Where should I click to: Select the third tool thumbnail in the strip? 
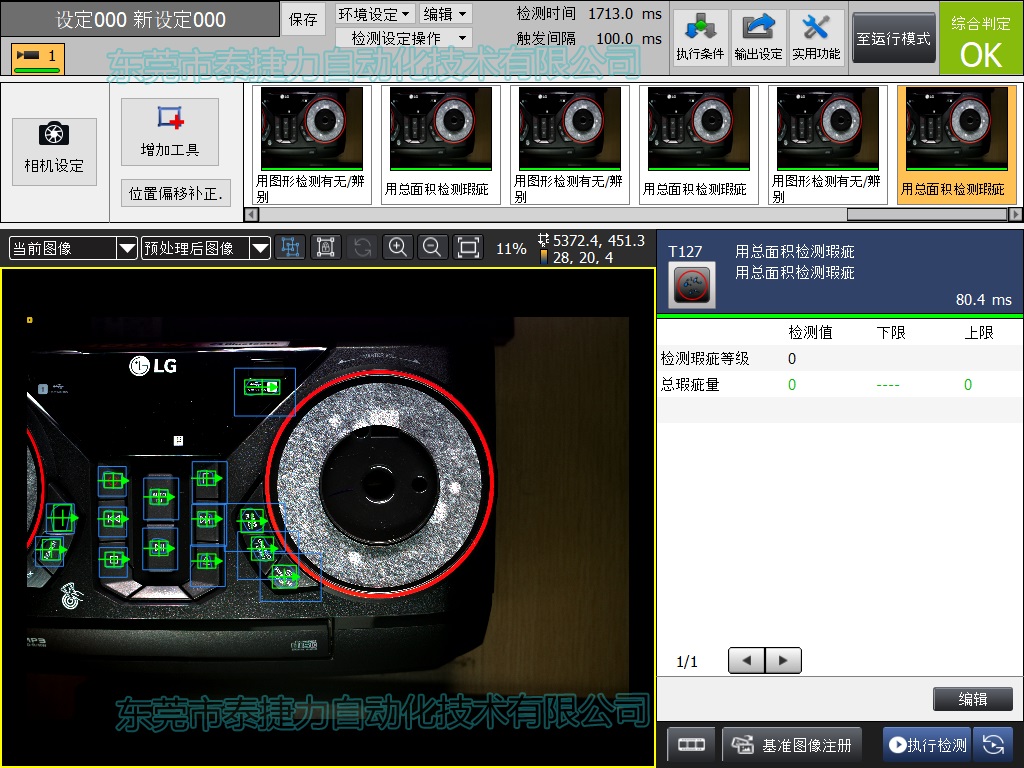pos(570,145)
